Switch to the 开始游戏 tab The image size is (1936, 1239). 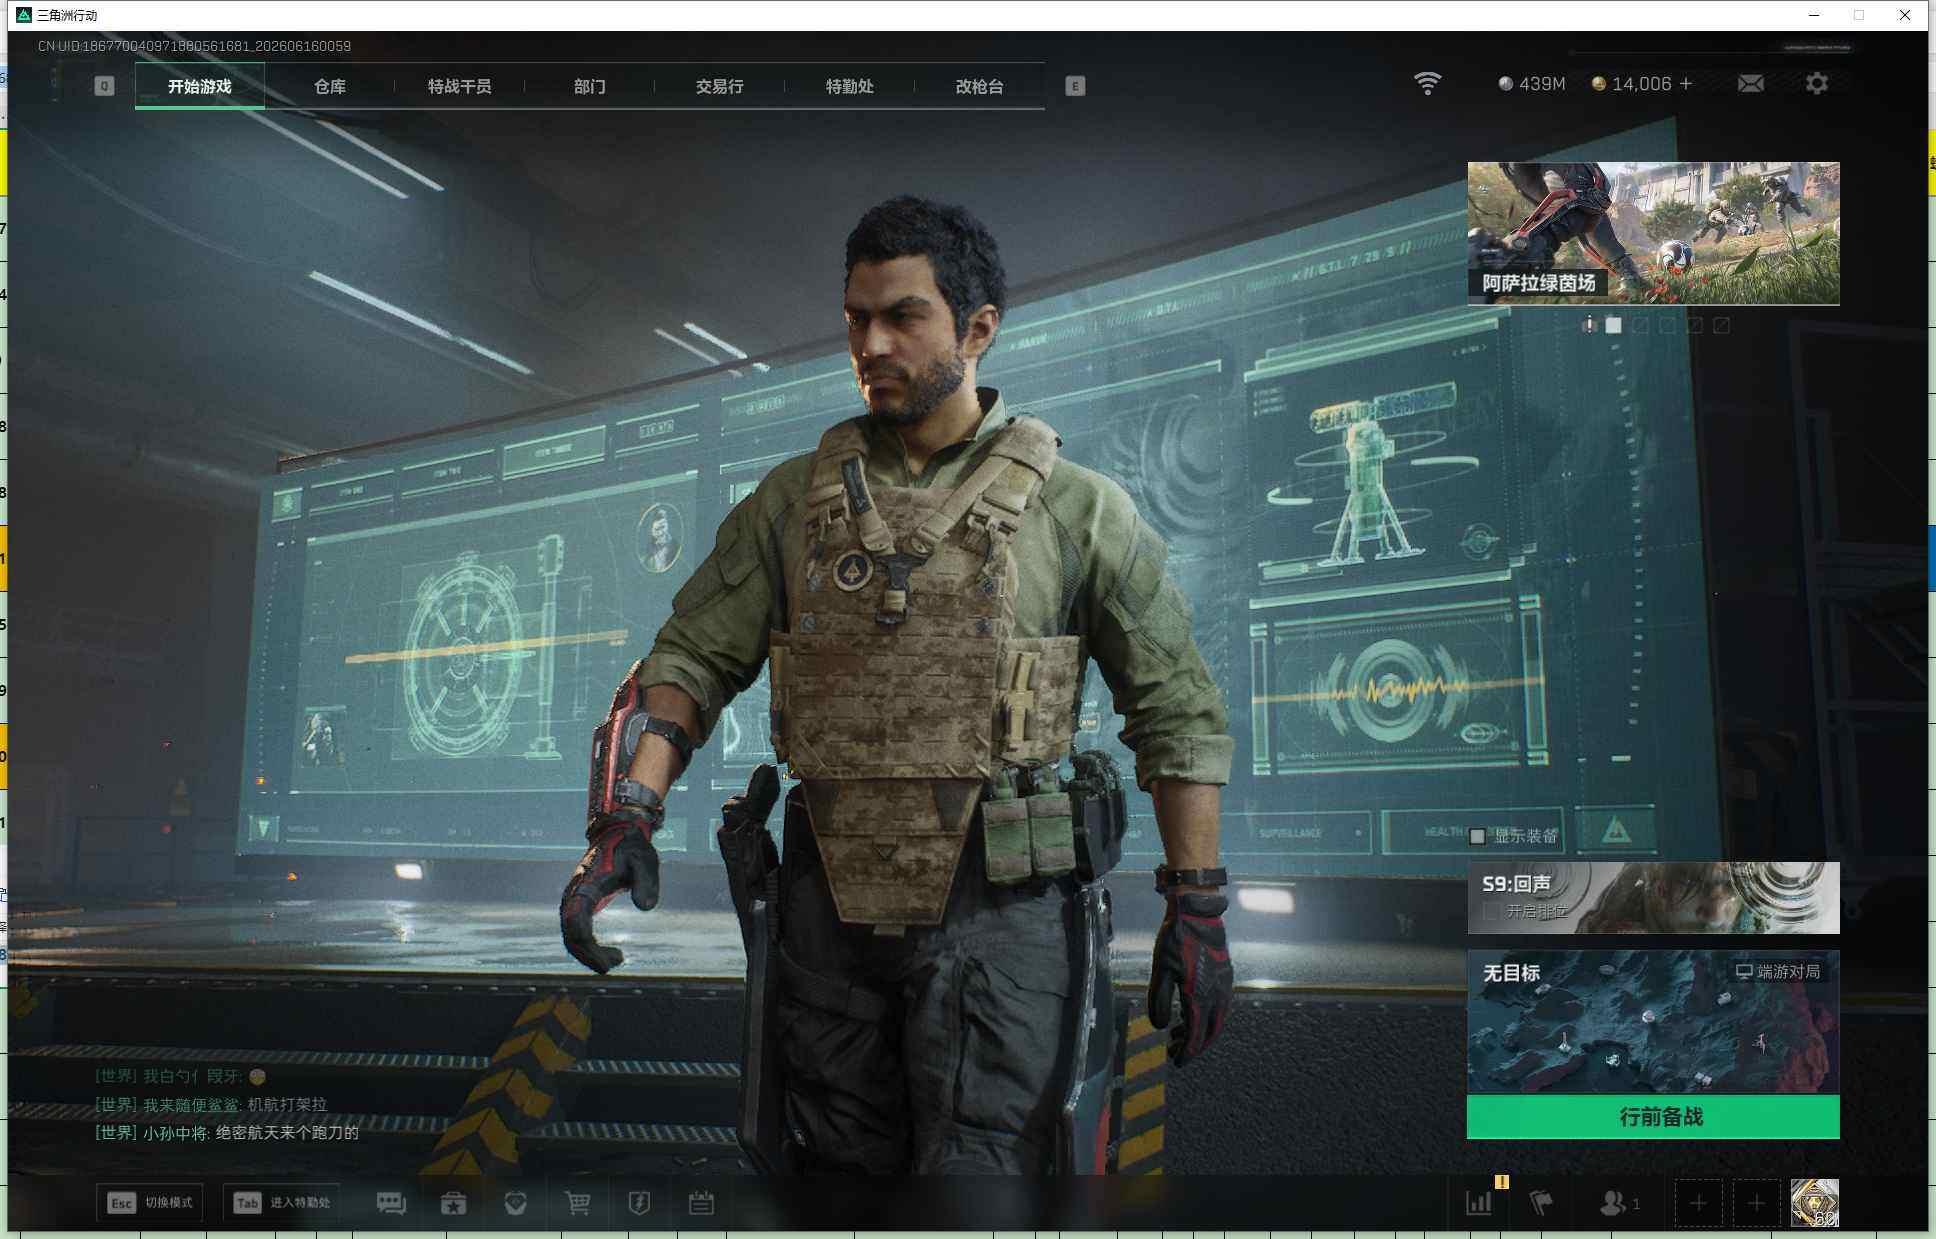point(200,86)
